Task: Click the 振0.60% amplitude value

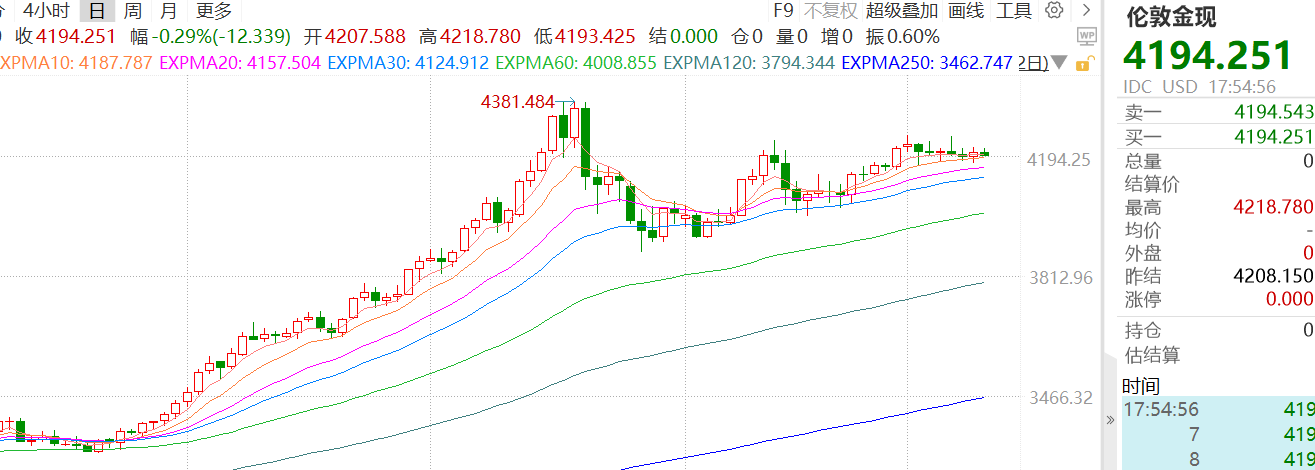Action: pyautogui.click(x=902, y=37)
